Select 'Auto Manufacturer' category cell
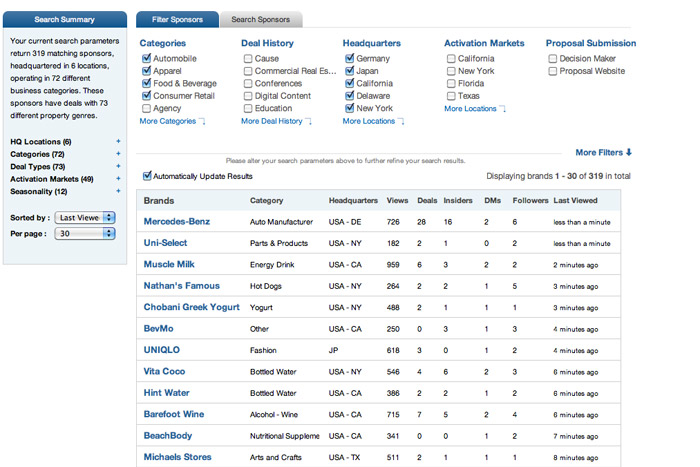This screenshot has width=700, height=467. pos(281,222)
